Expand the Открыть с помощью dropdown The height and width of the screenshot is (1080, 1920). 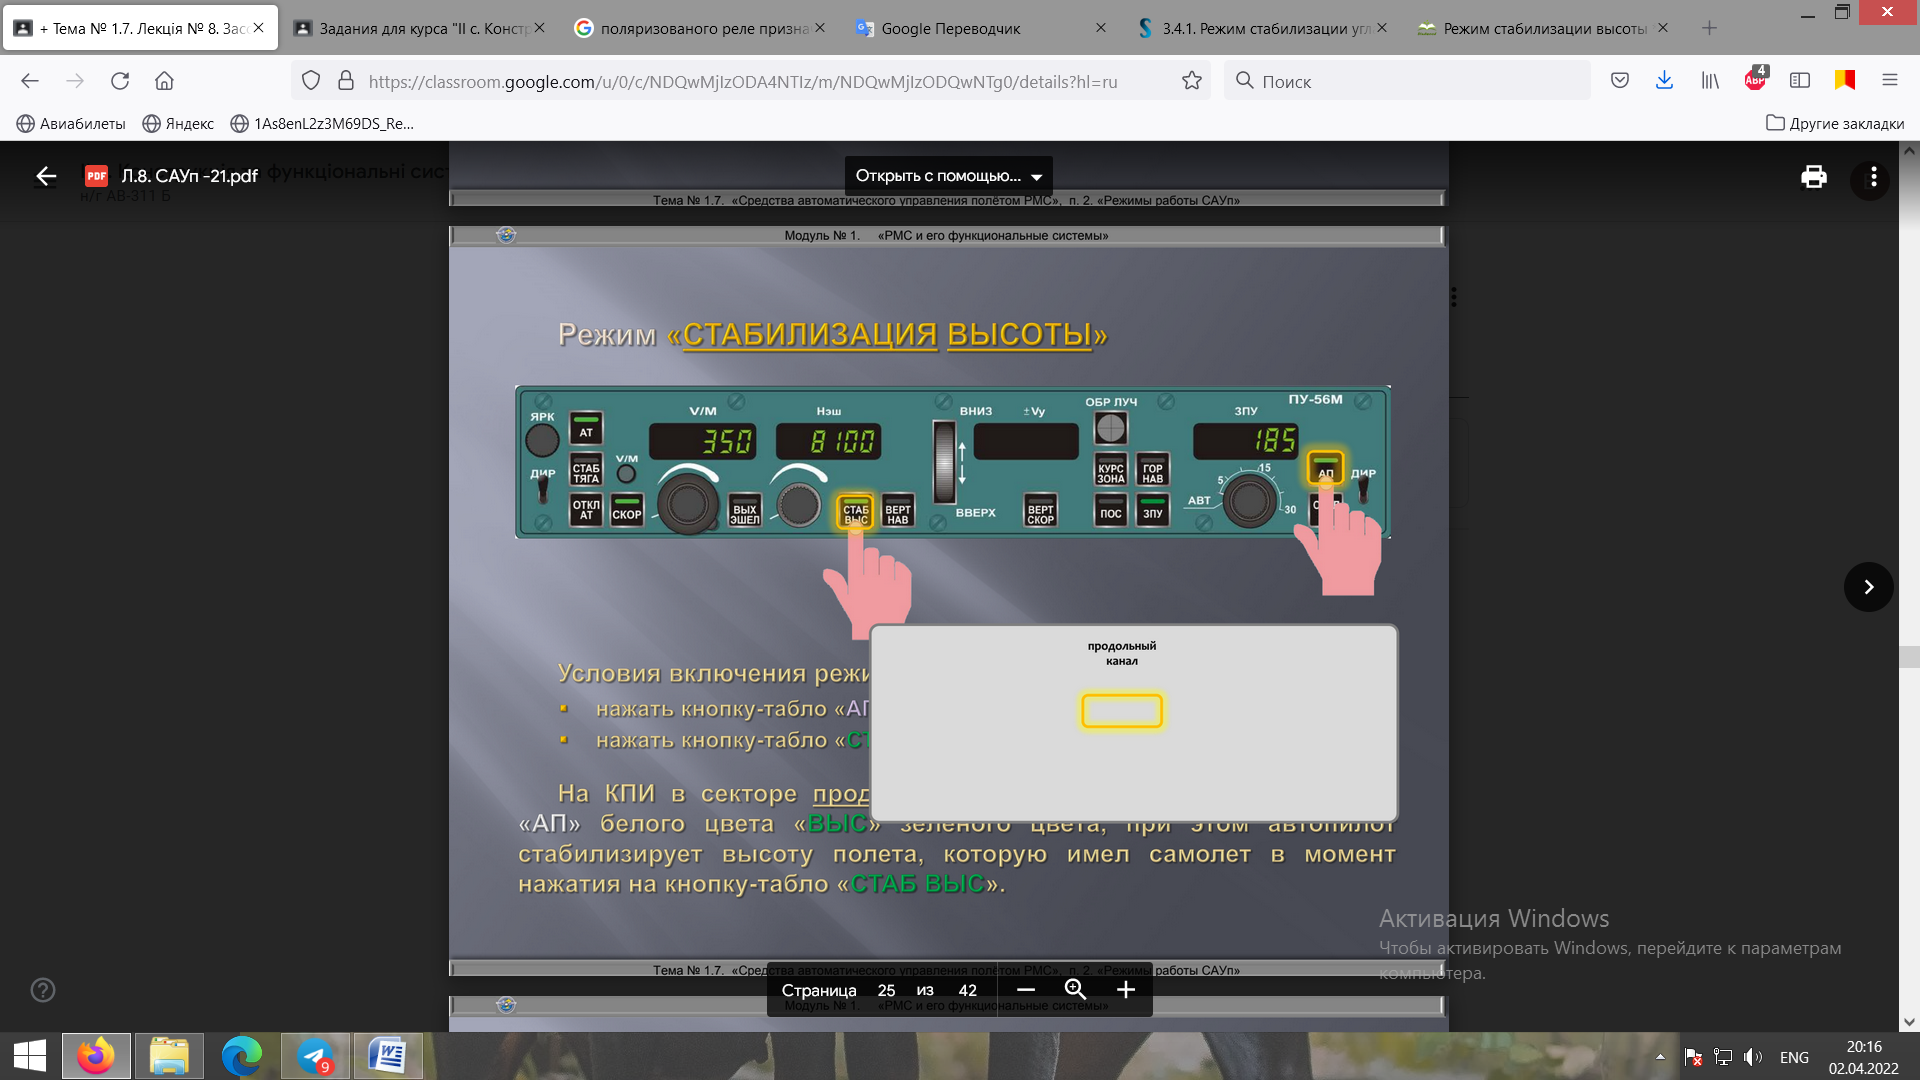pos(948,176)
